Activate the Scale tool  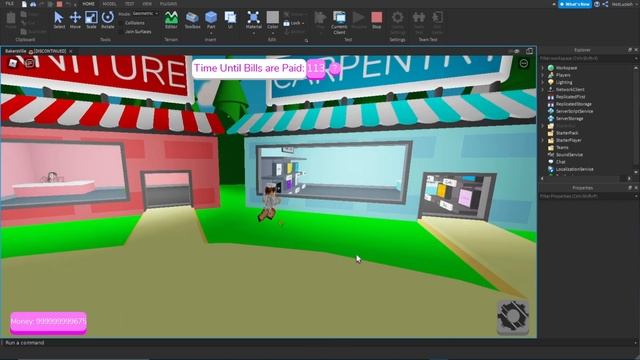coord(91,20)
